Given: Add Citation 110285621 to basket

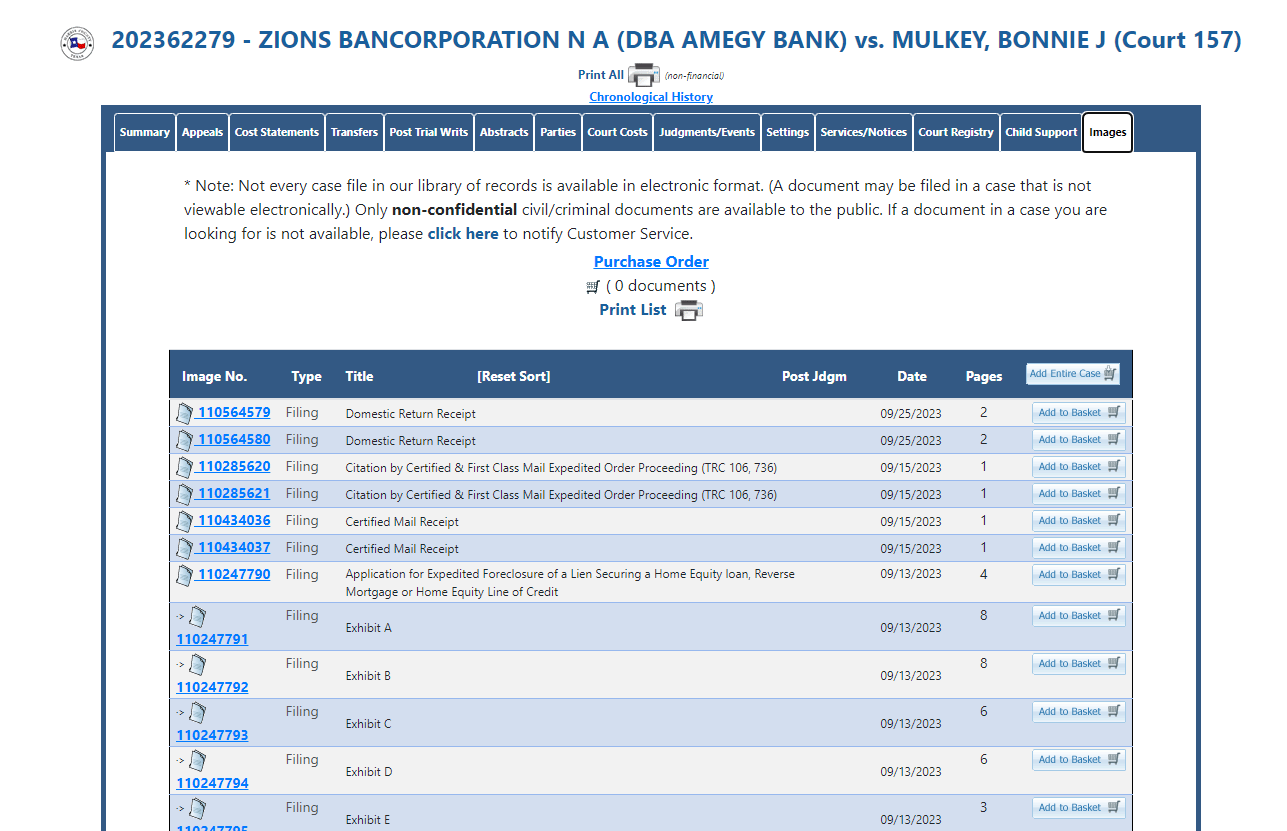Looking at the screenshot, I should pyautogui.click(x=1079, y=493).
